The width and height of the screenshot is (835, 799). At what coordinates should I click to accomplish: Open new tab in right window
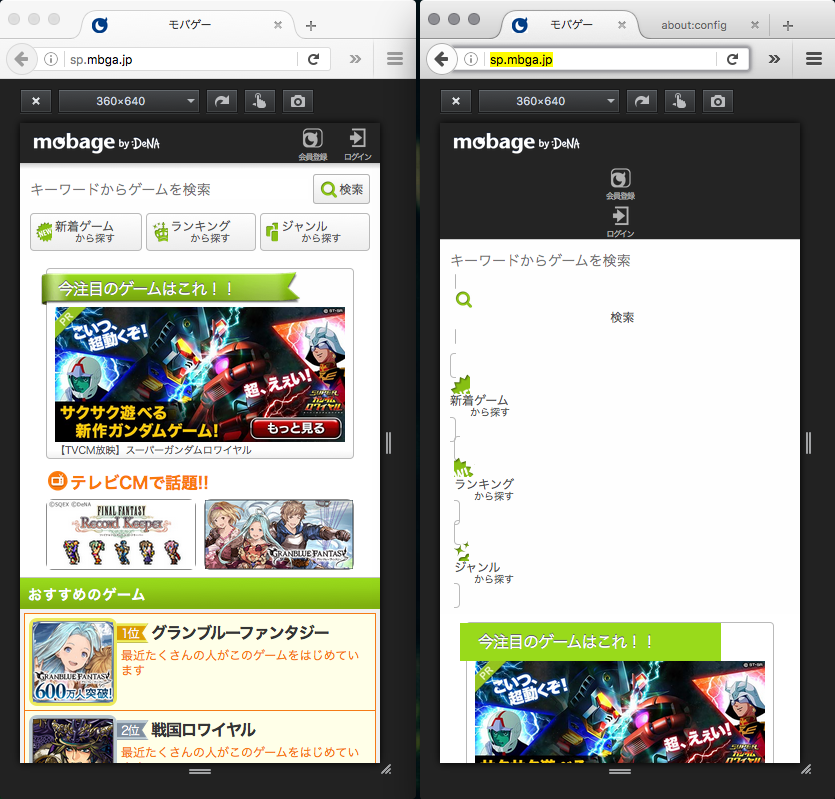[x=788, y=26]
